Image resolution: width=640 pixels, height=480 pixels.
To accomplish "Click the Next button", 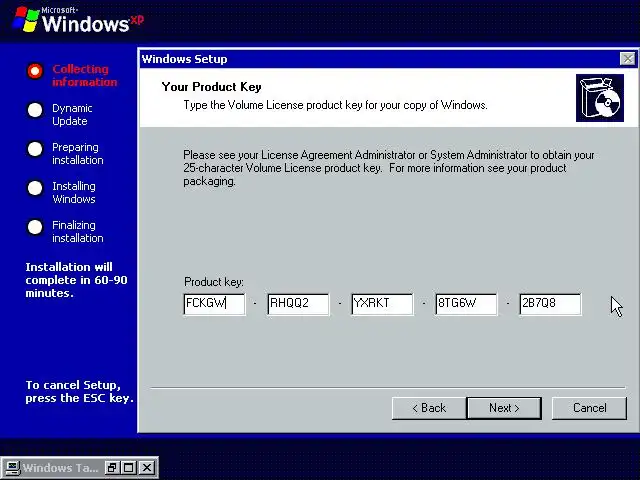I will [x=504, y=408].
